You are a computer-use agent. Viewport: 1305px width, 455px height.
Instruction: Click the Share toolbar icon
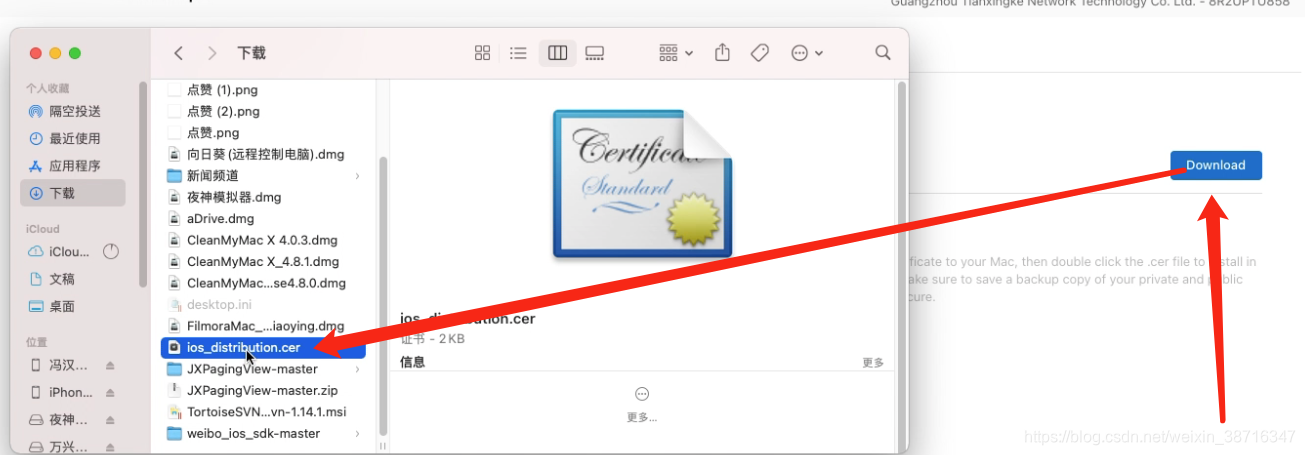click(723, 53)
